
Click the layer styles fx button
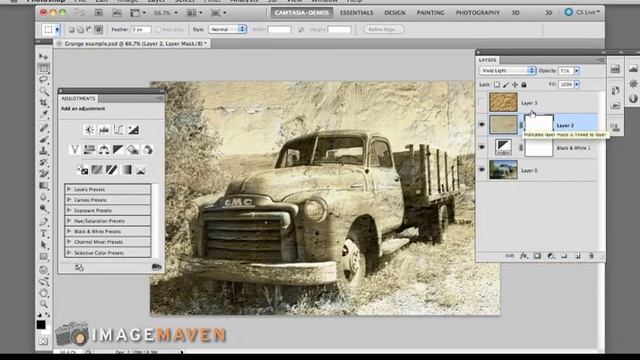pyautogui.click(x=524, y=256)
